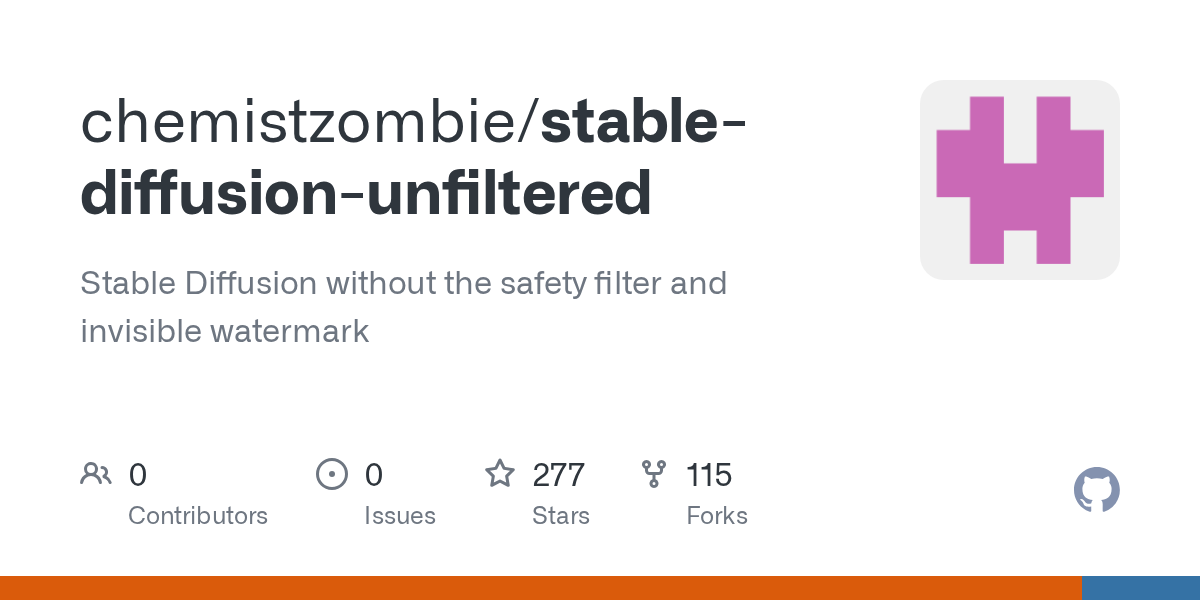The image size is (1200, 600).
Task: Click the Issues circle-dot icon
Action: pyautogui.click(x=331, y=473)
